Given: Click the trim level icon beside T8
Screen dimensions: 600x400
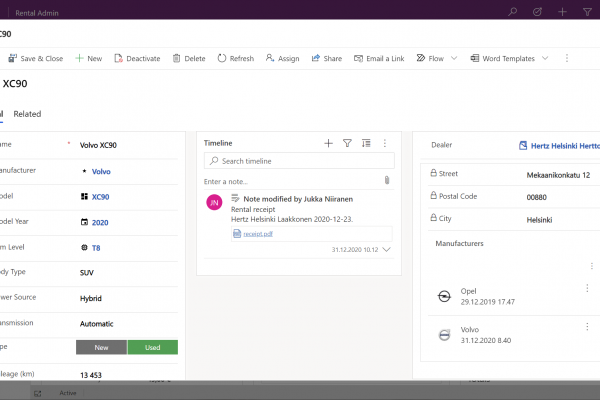Looking at the screenshot, I should (x=84, y=247).
